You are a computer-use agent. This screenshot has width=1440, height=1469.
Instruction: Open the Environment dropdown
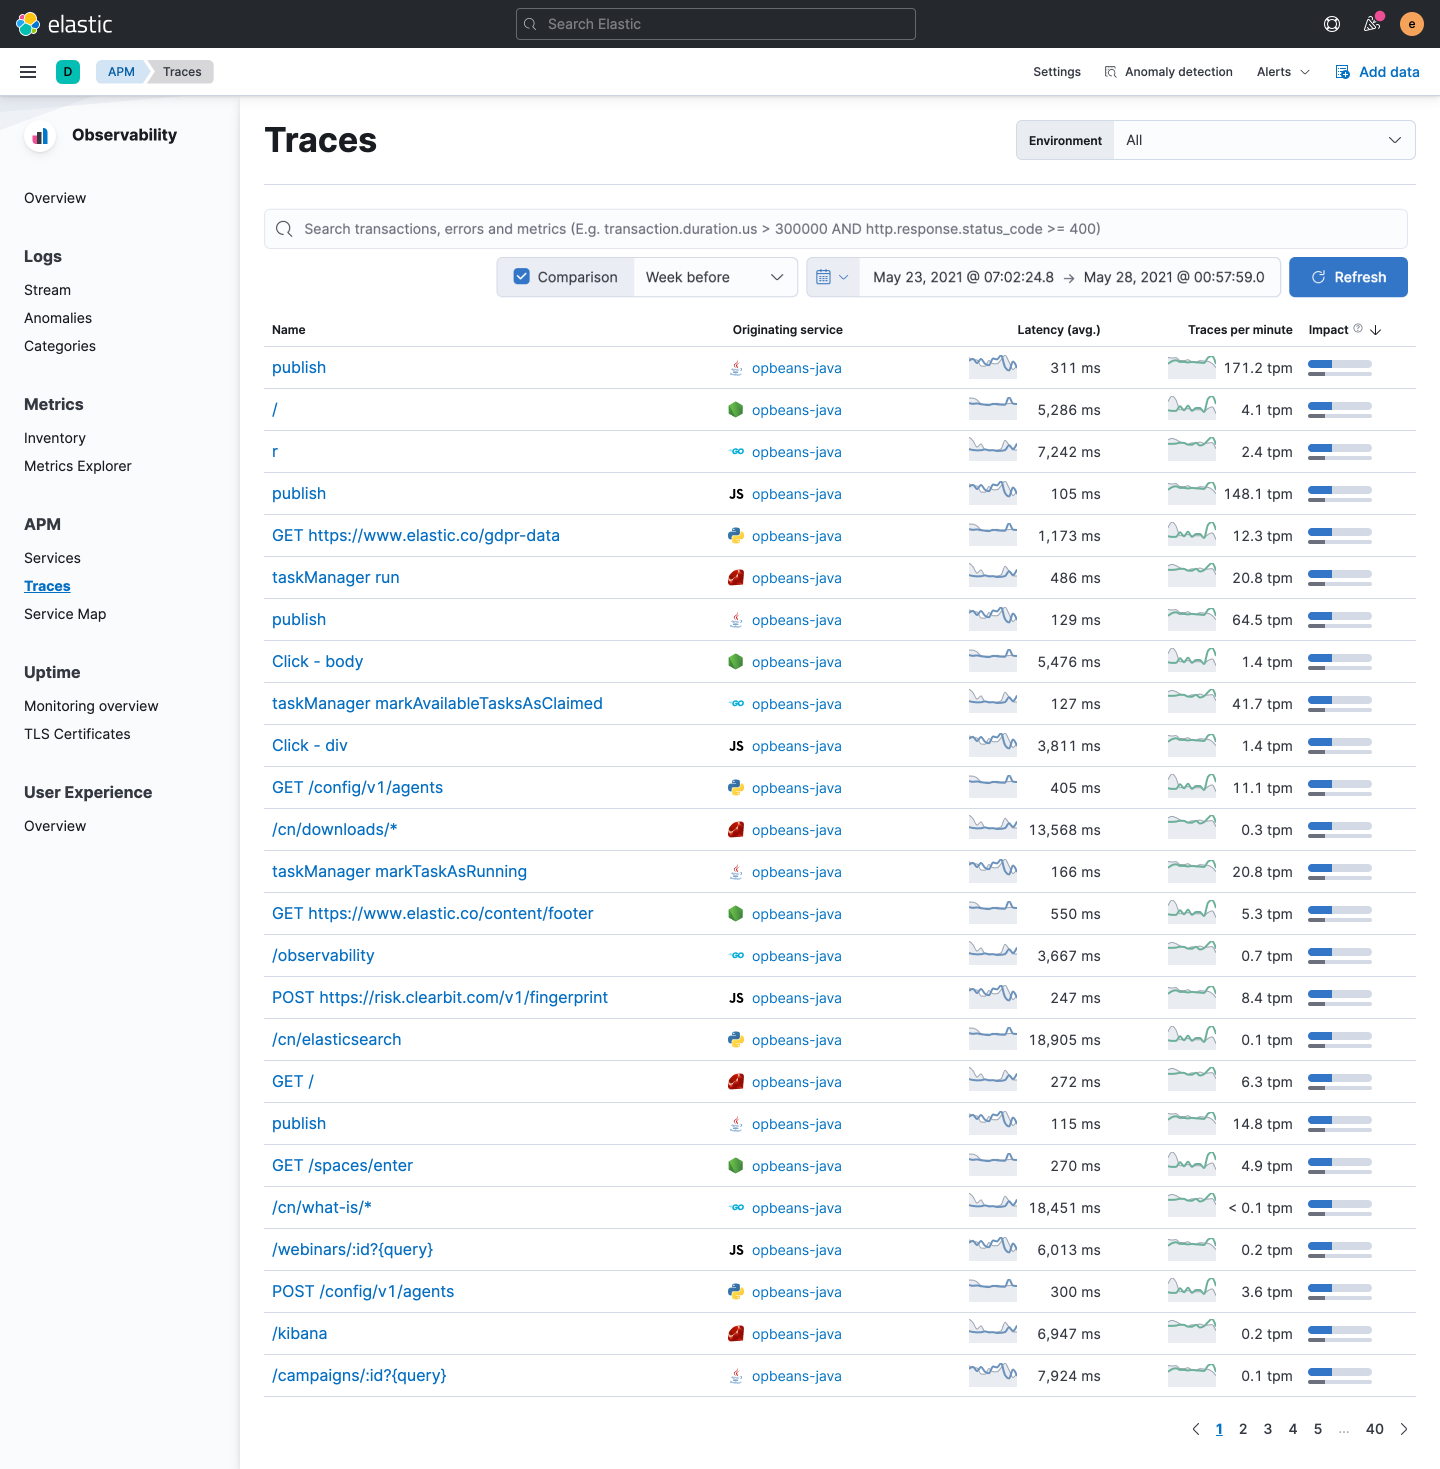tap(1264, 140)
